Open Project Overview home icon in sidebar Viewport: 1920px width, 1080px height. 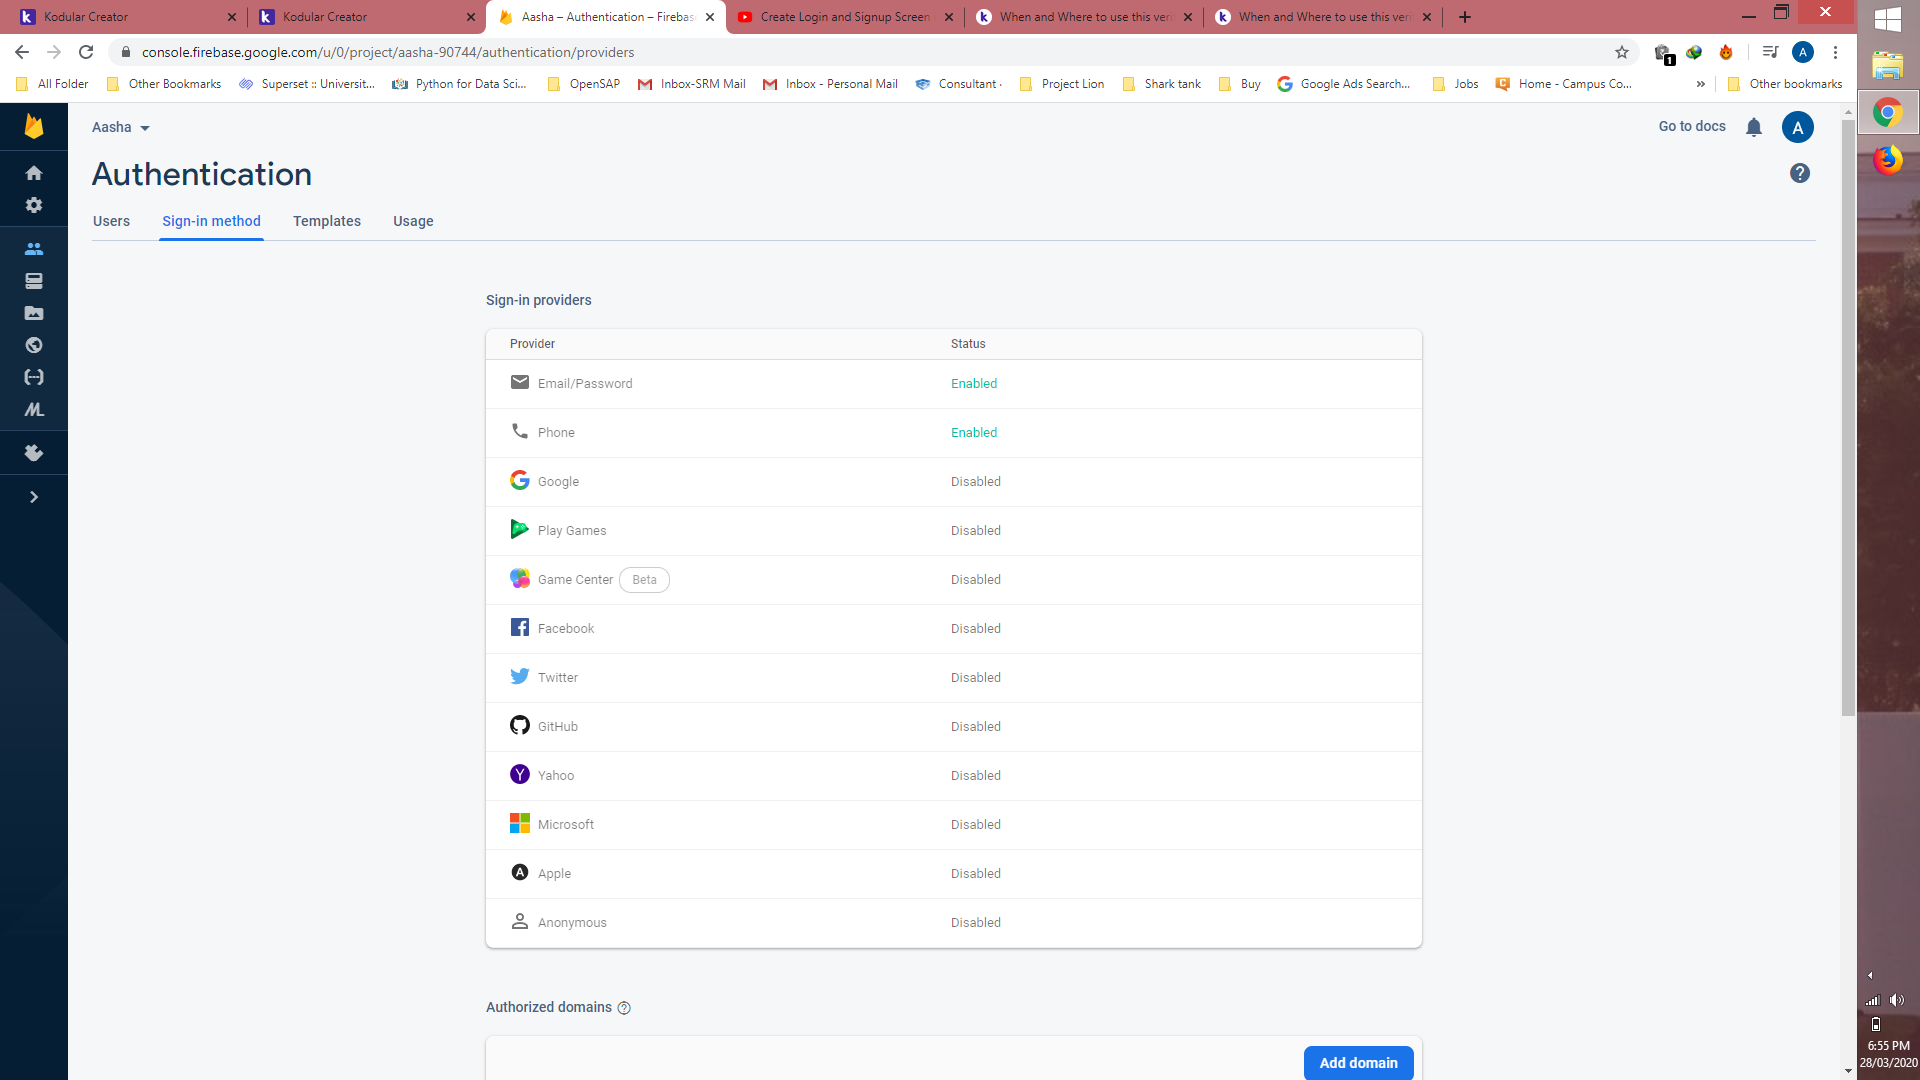(x=34, y=173)
